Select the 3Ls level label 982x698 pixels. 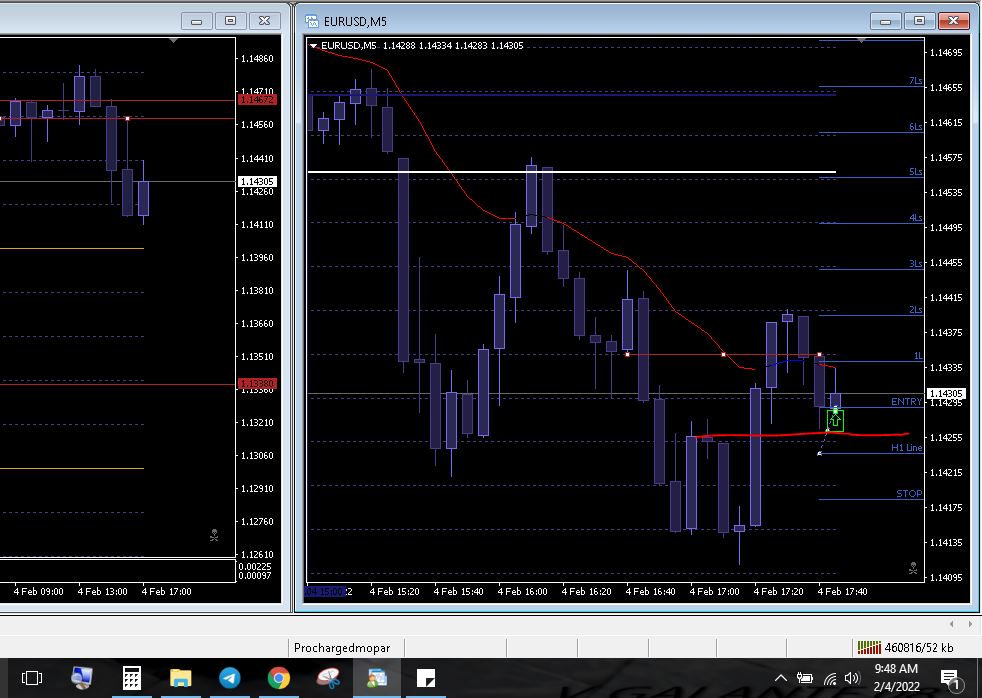(x=915, y=264)
